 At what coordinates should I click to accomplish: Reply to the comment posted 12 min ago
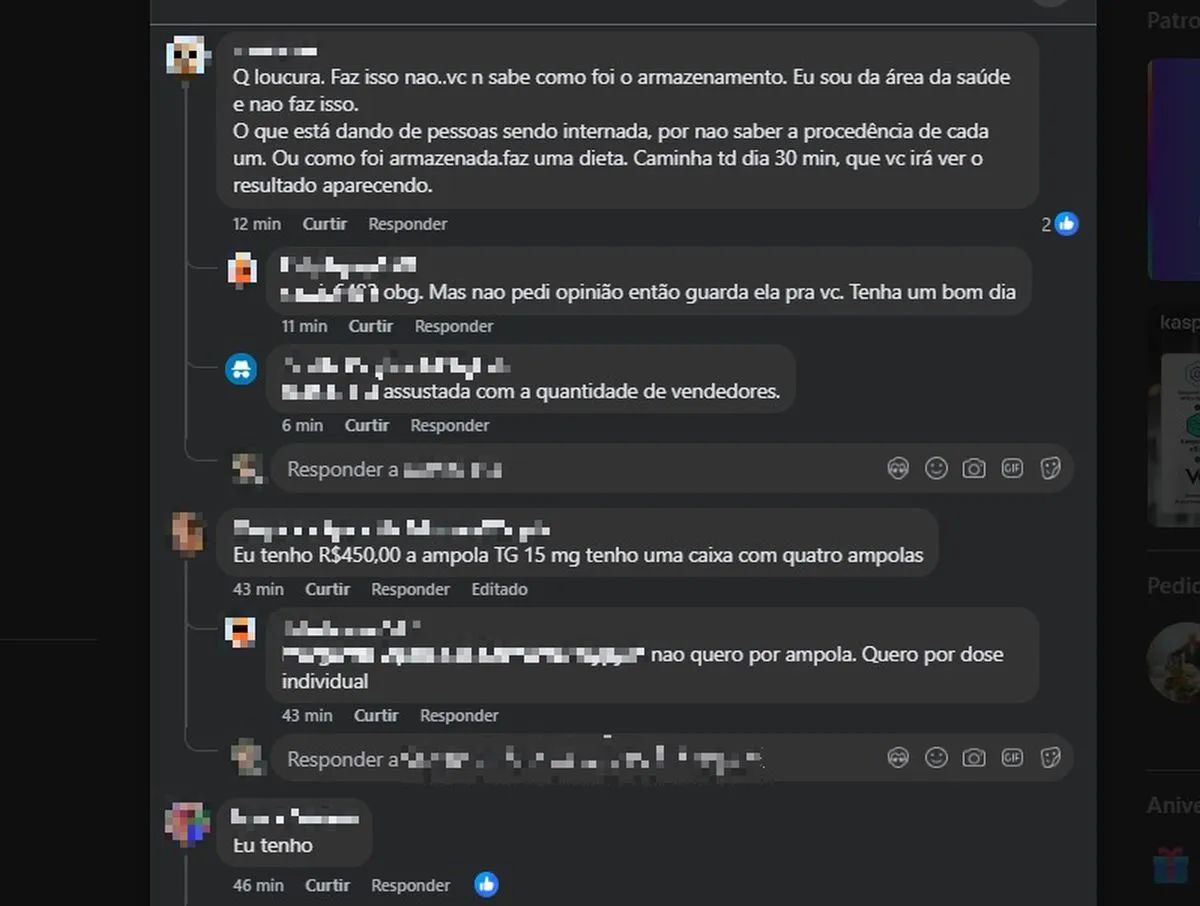pyautogui.click(x=407, y=224)
